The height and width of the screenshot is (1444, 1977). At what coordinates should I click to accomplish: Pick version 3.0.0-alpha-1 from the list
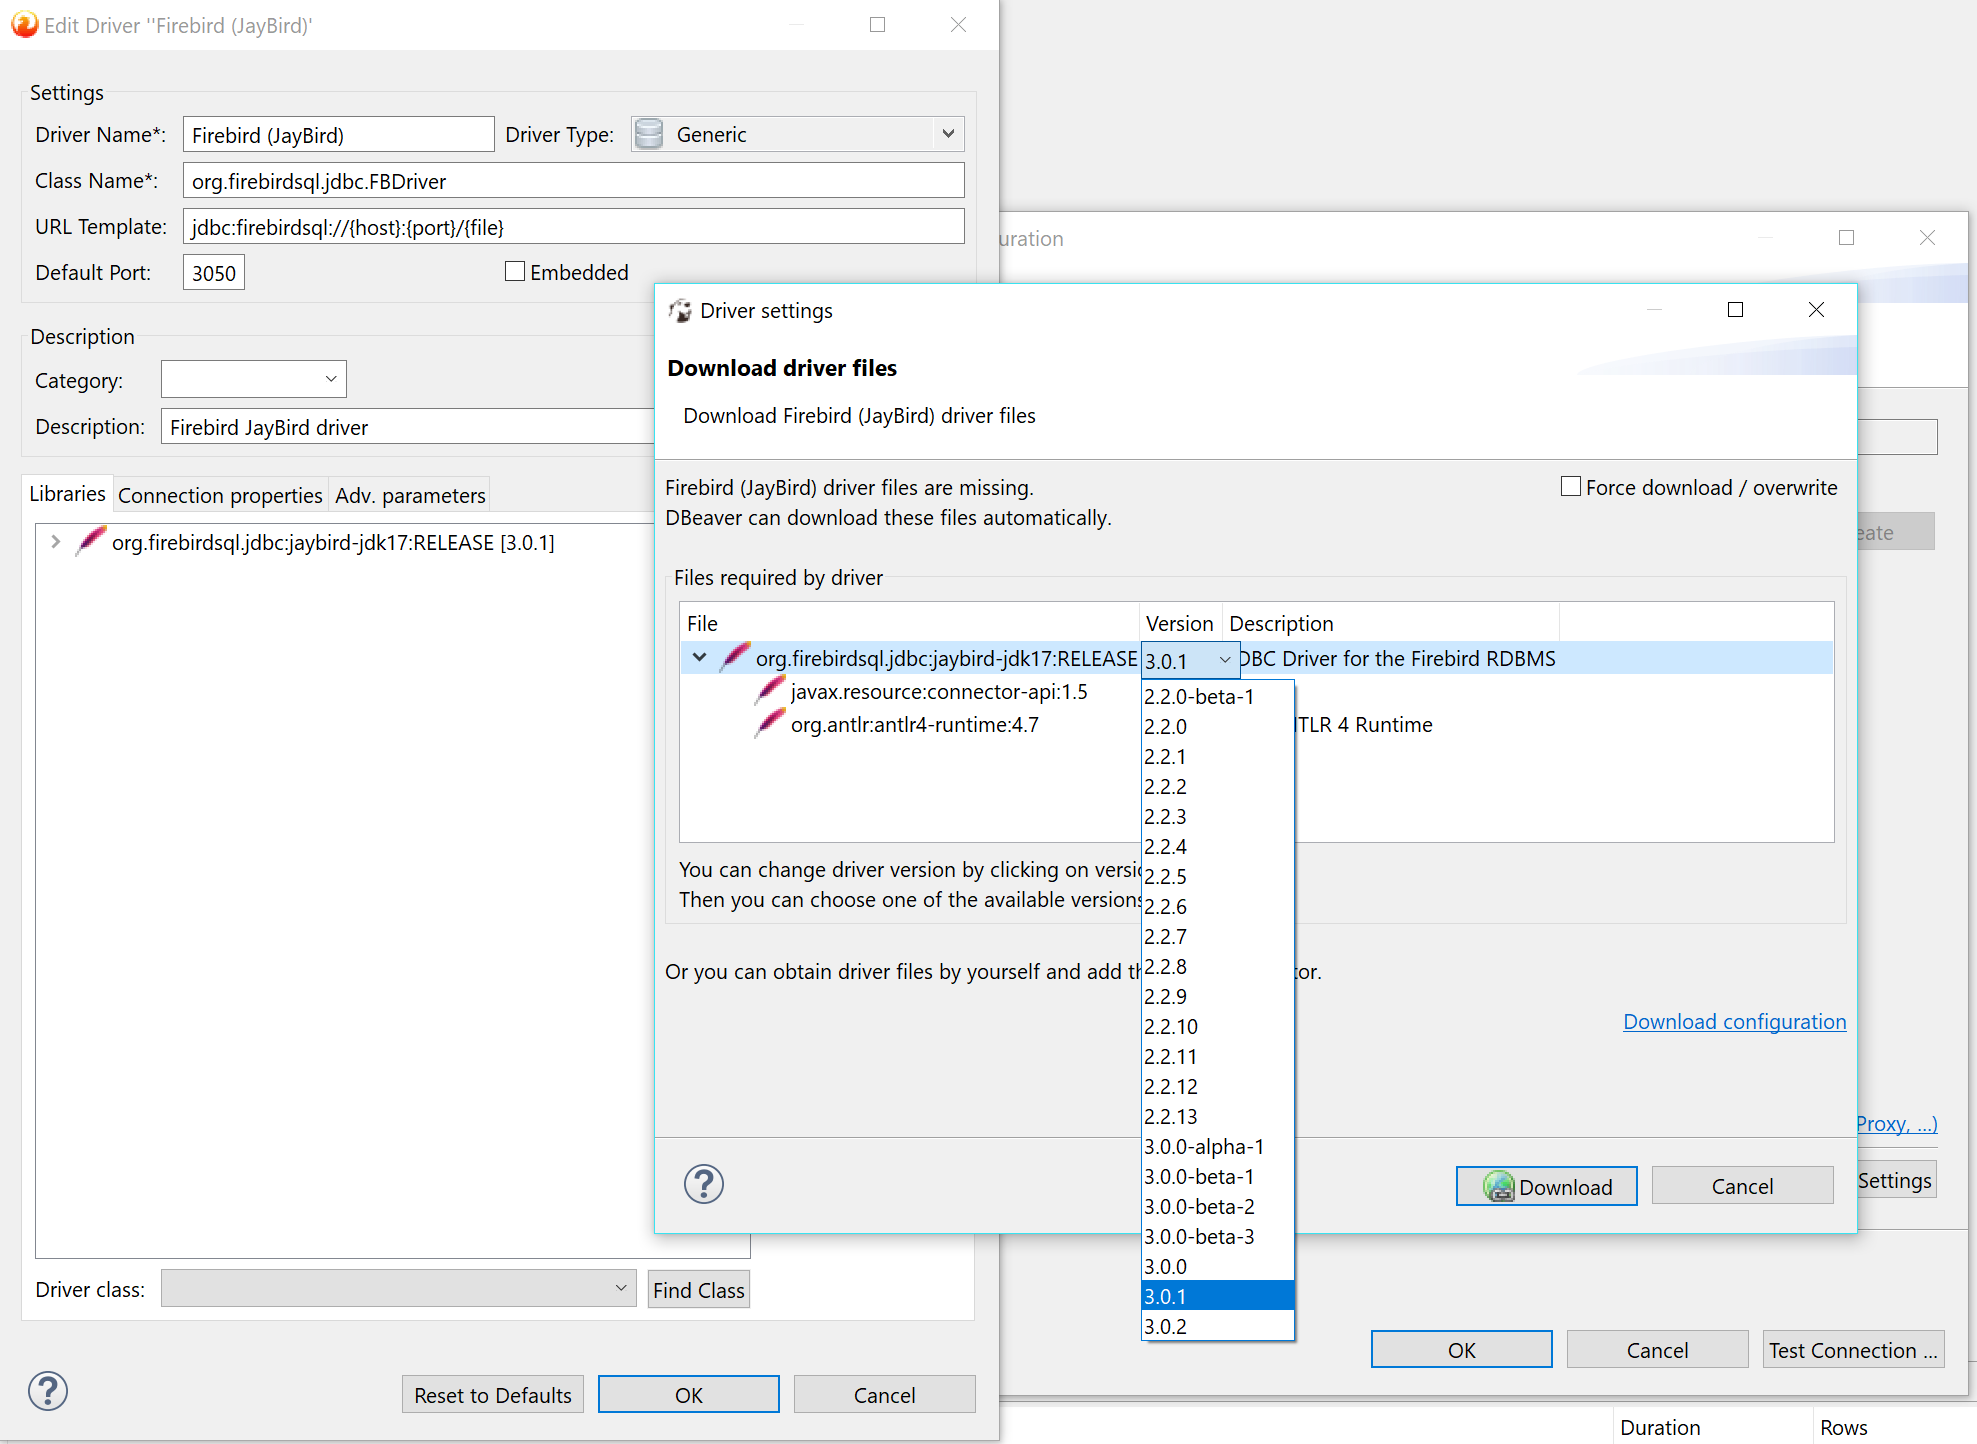(x=1217, y=1146)
